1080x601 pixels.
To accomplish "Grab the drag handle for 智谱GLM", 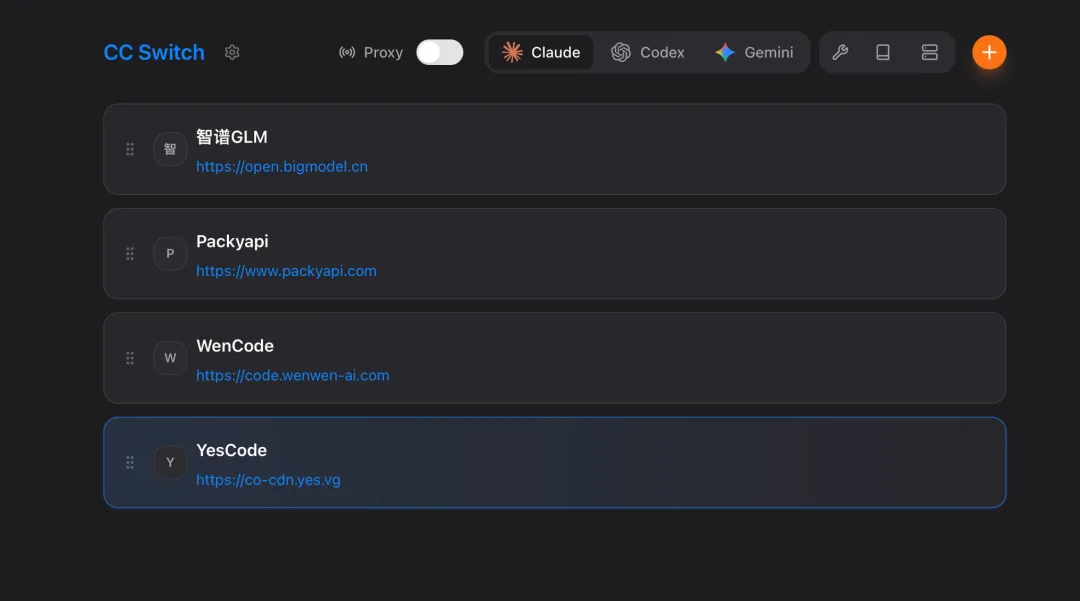I will pos(129,149).
